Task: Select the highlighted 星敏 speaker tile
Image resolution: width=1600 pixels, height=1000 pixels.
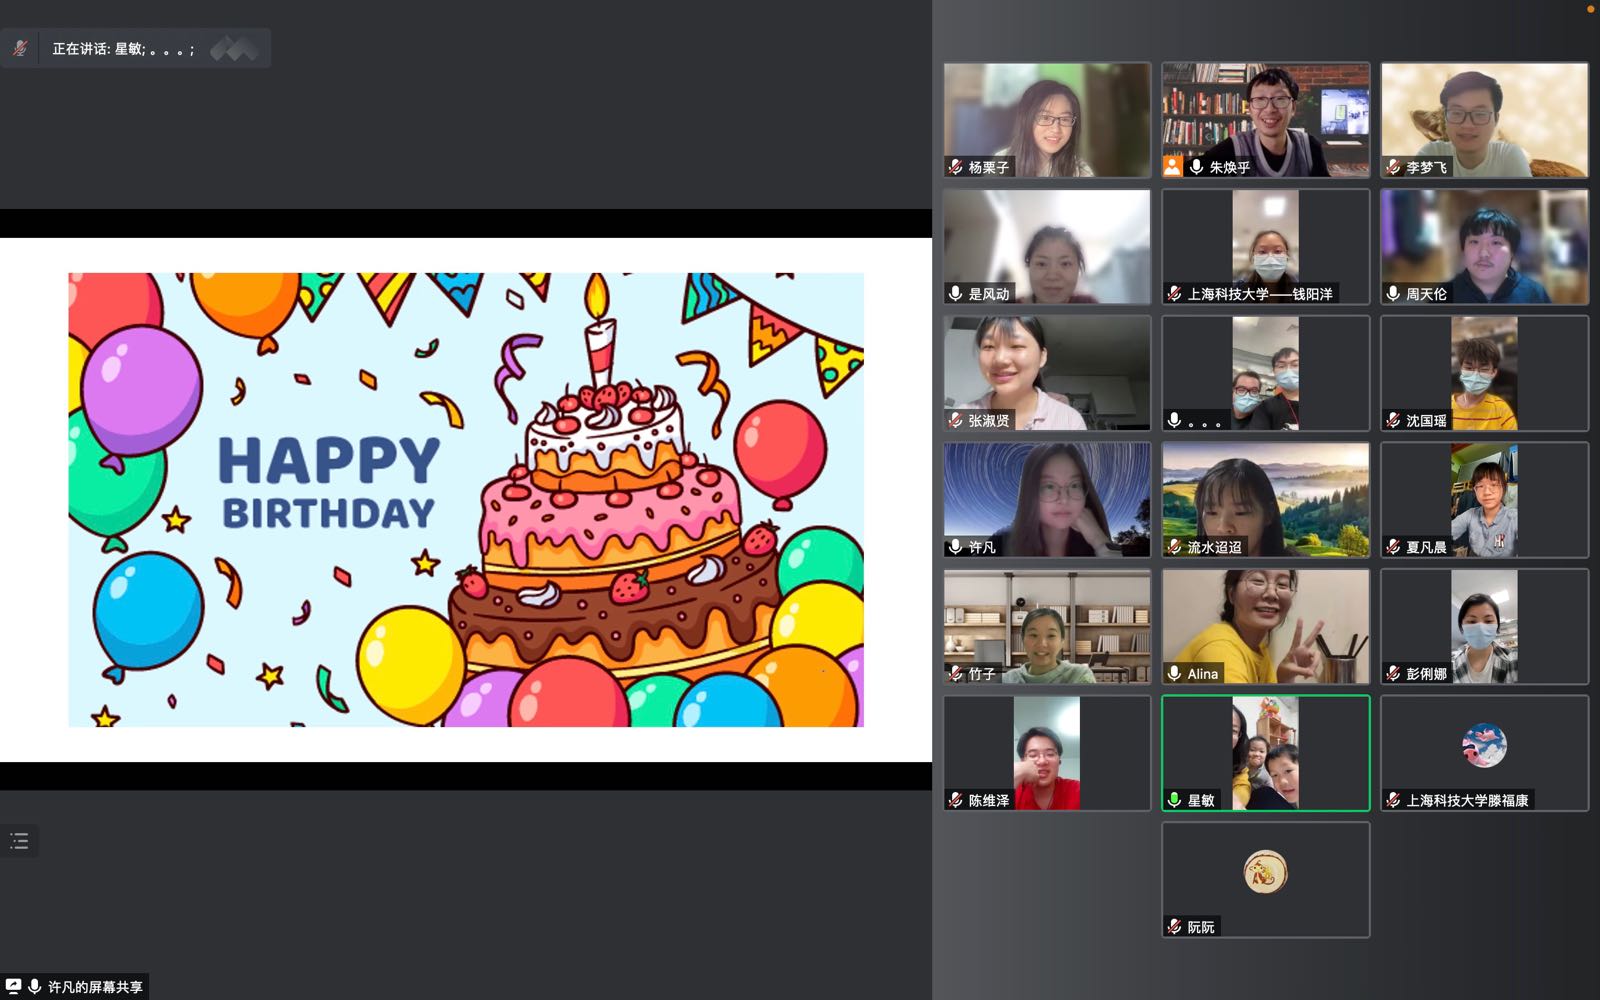Action: point(1265,753)
